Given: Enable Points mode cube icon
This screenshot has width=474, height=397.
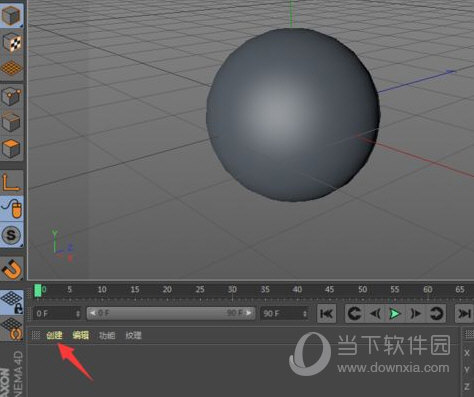Looking at the screenshot, I should pos(12,96).
